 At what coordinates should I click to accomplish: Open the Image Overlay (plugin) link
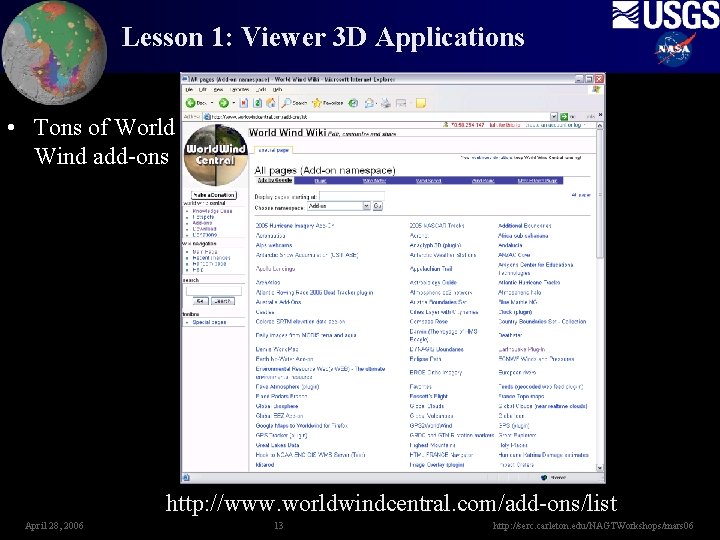pyautogui.click(x=437, y=465)
